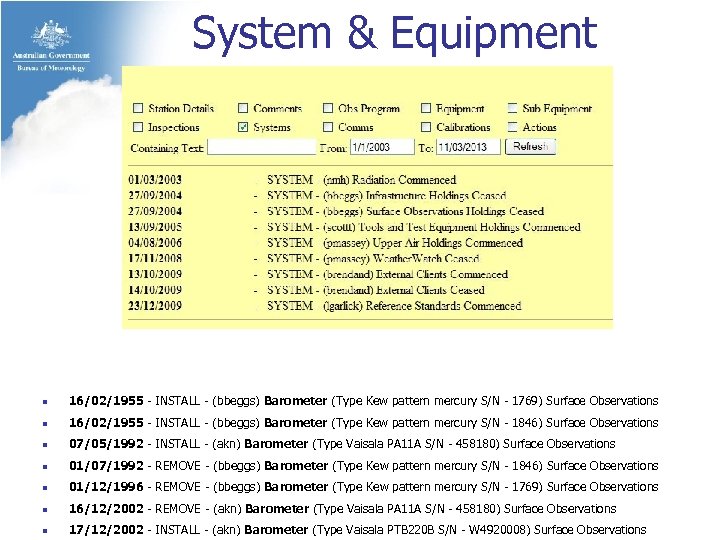720x540 pixels.
Task: Focus the To date field
Action: point(468,147)
